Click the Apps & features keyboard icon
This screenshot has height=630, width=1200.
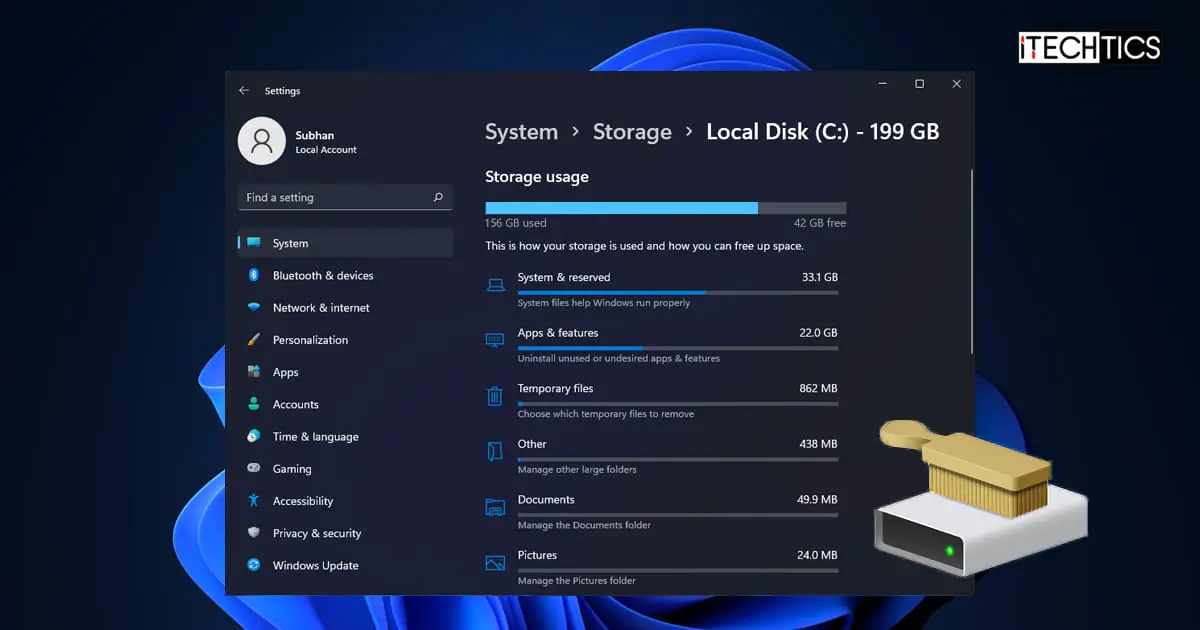(495, 340)
